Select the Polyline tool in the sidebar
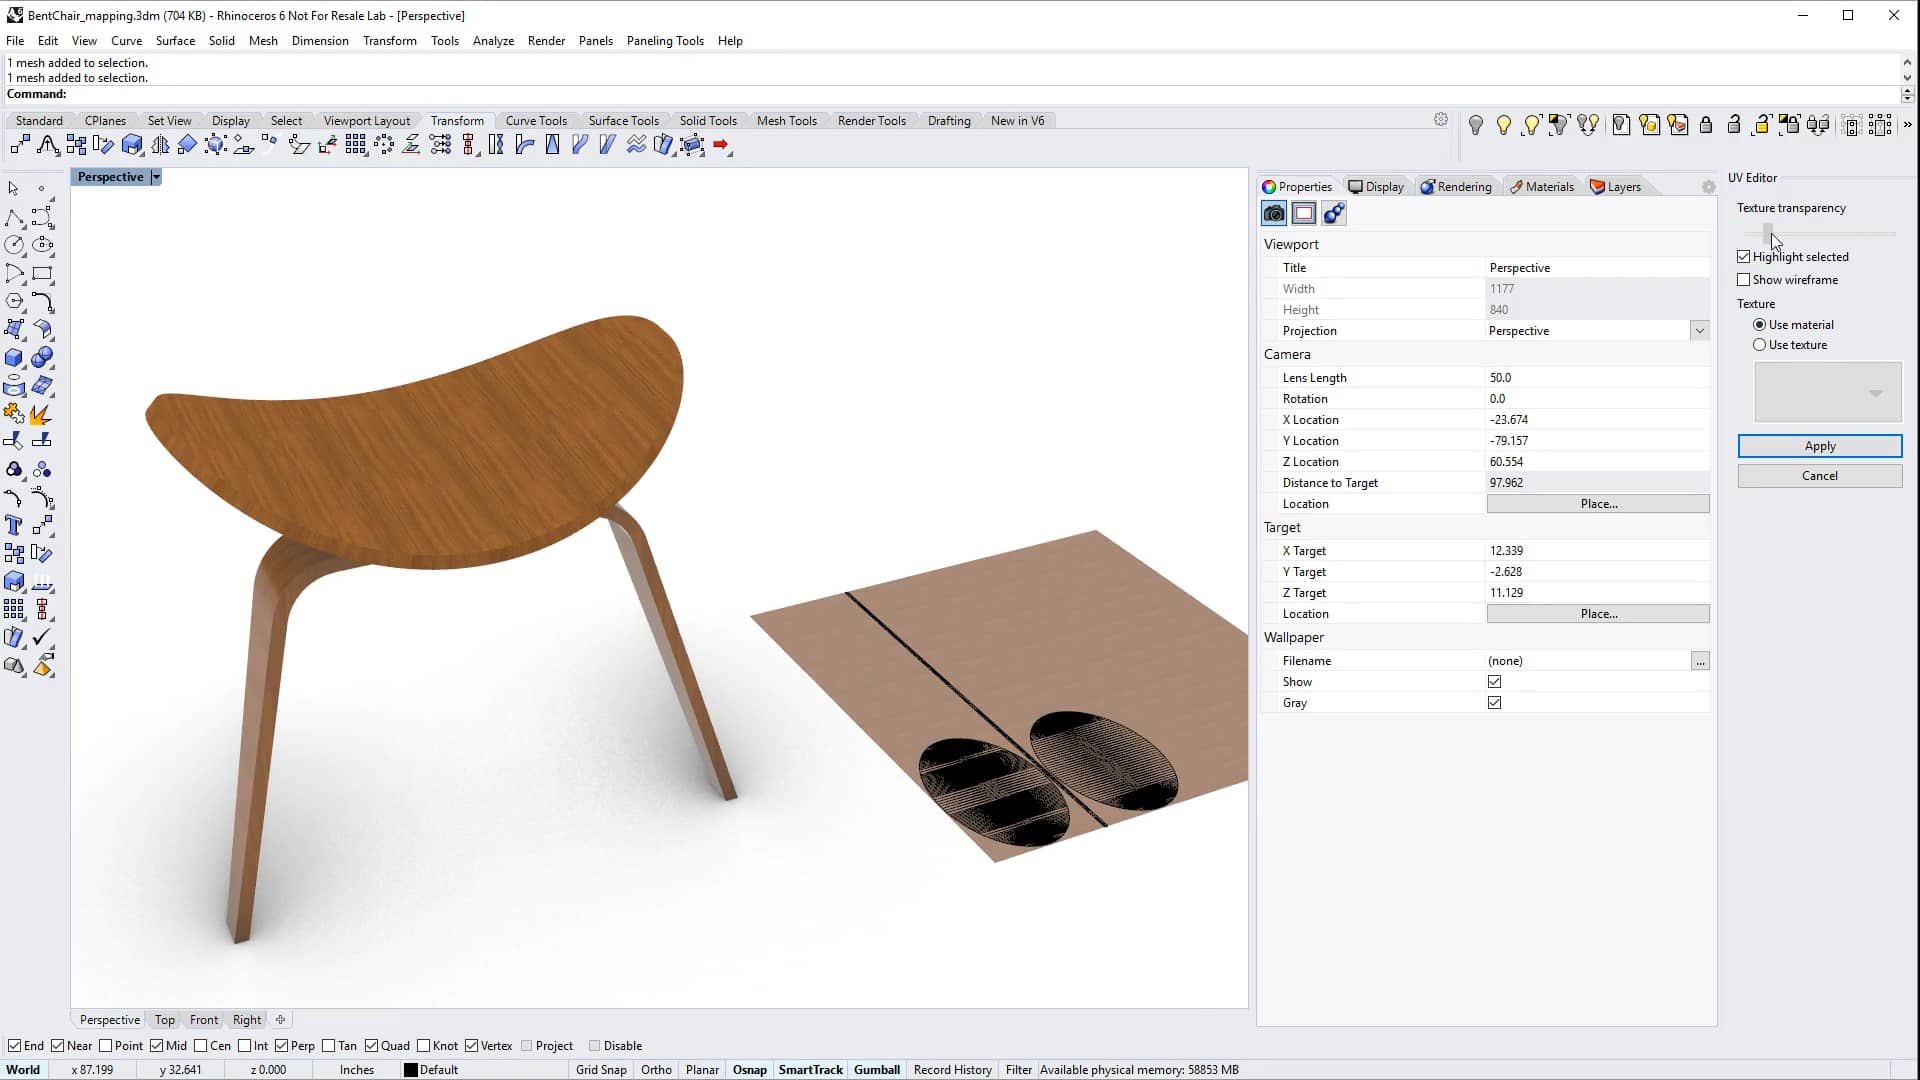This screenshot has width=1920, height=1080. (x=13, y=218)
